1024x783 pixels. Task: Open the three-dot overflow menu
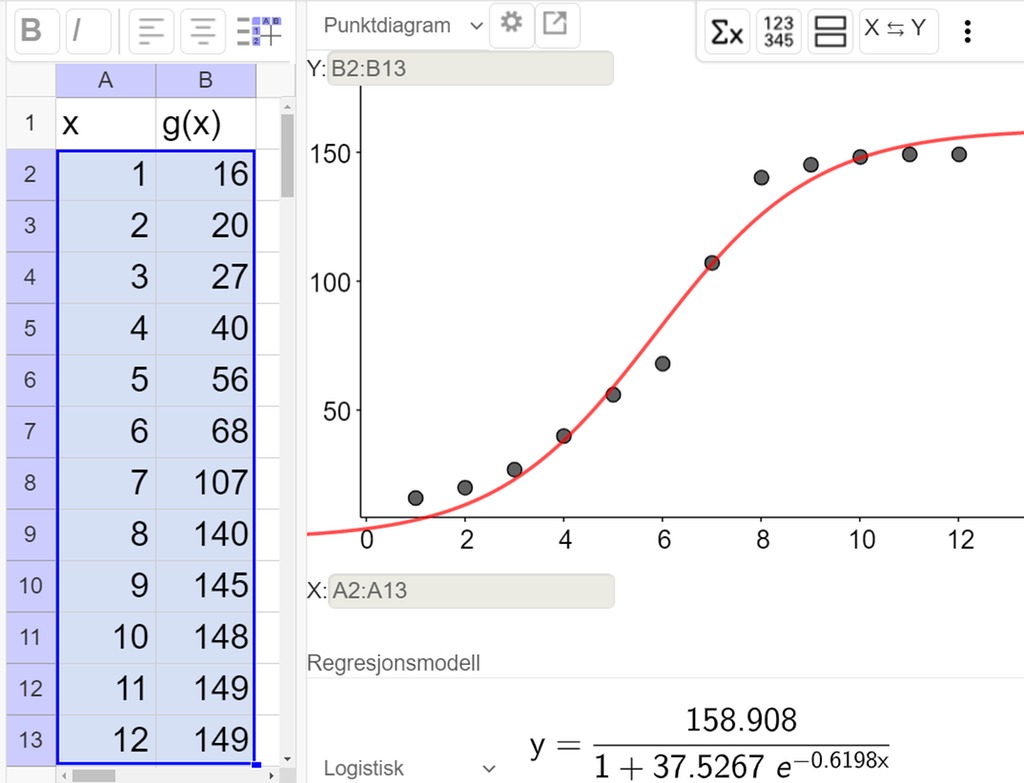pyautogui.click(x=967, y=31)
